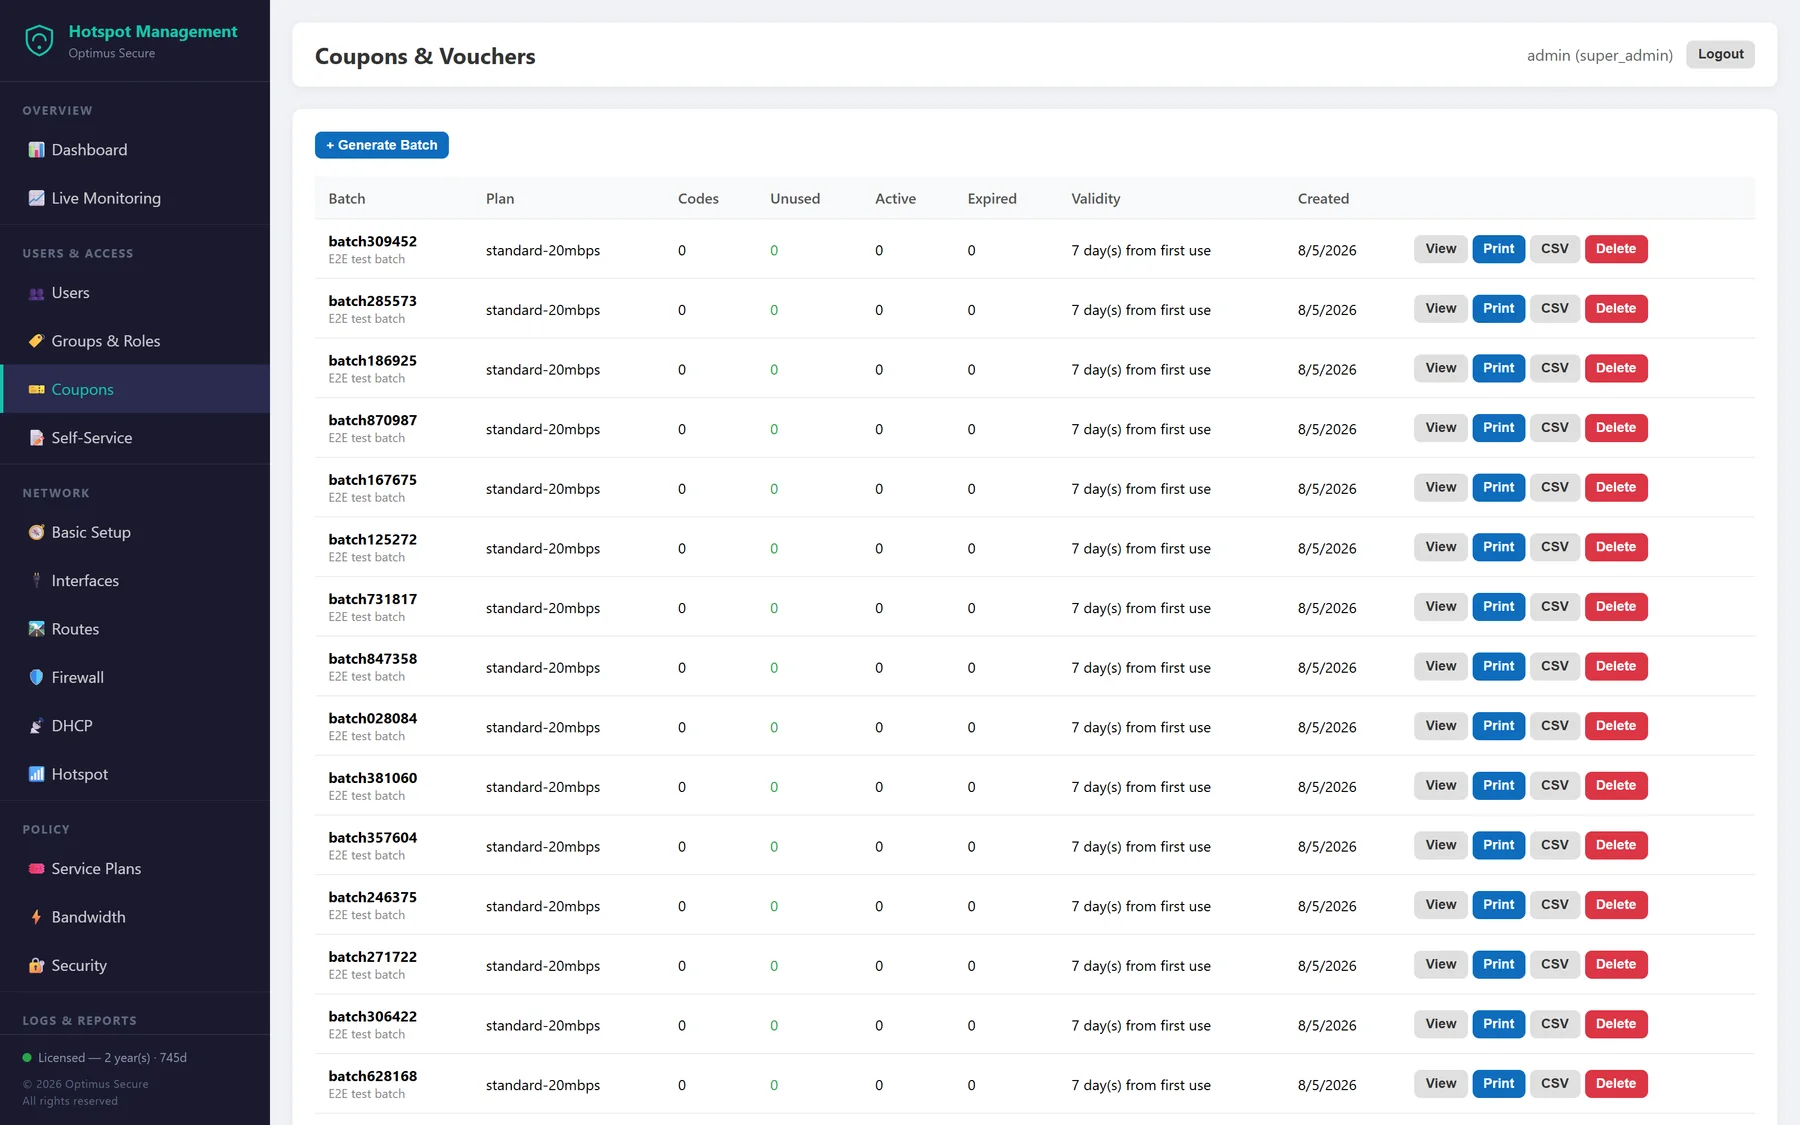1800x1125 pixels.
Task: Select the Bandwidth menu entry
Action: coord(135,917)
